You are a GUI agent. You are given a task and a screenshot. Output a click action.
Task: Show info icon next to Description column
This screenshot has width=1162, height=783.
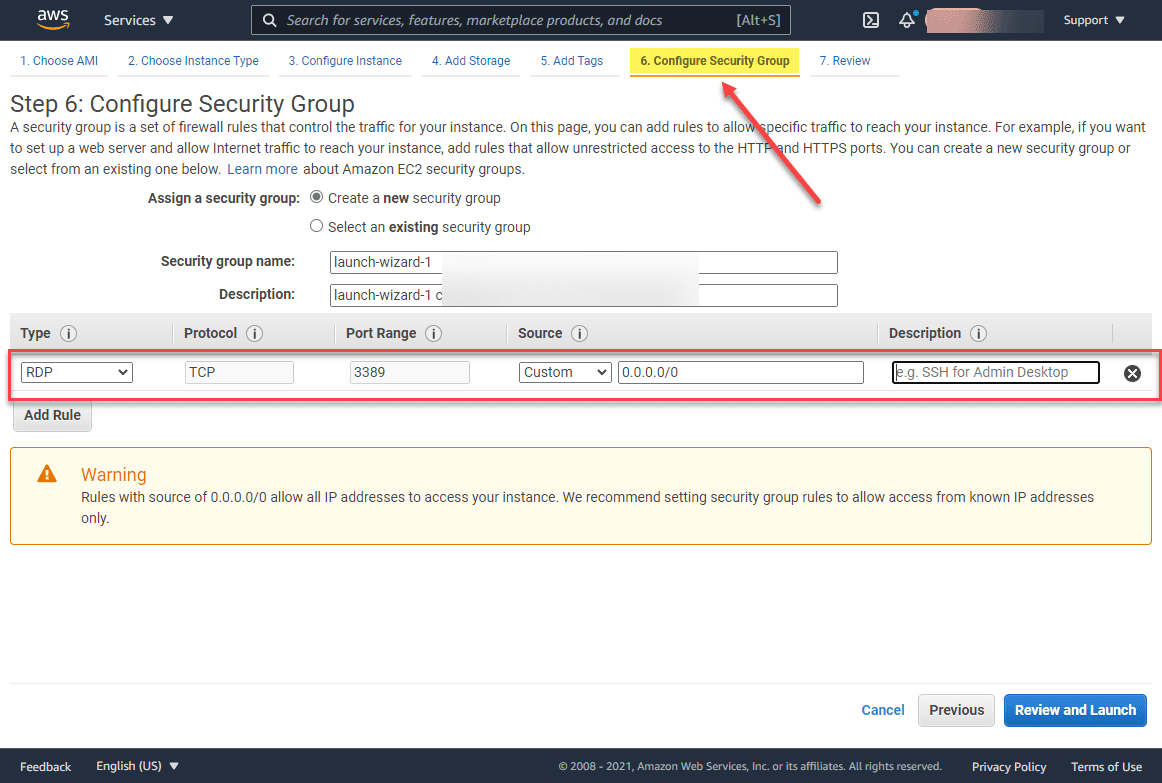coord(978,333)
